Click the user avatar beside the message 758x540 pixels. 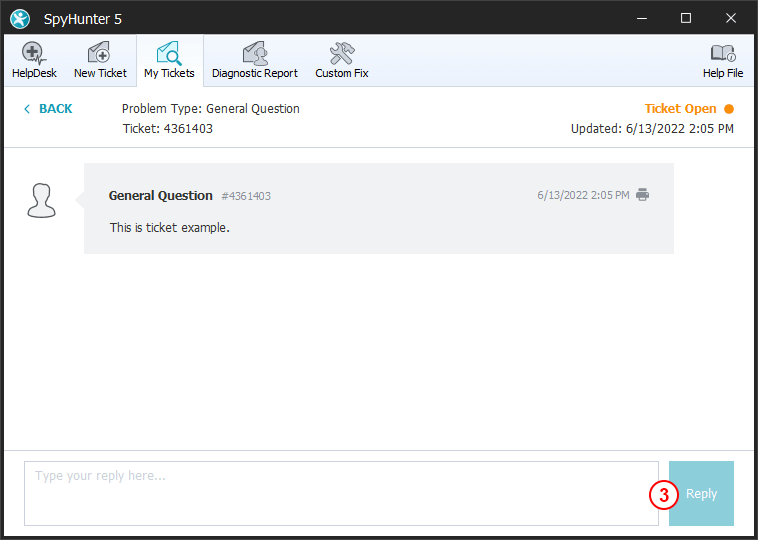point(41,200)
